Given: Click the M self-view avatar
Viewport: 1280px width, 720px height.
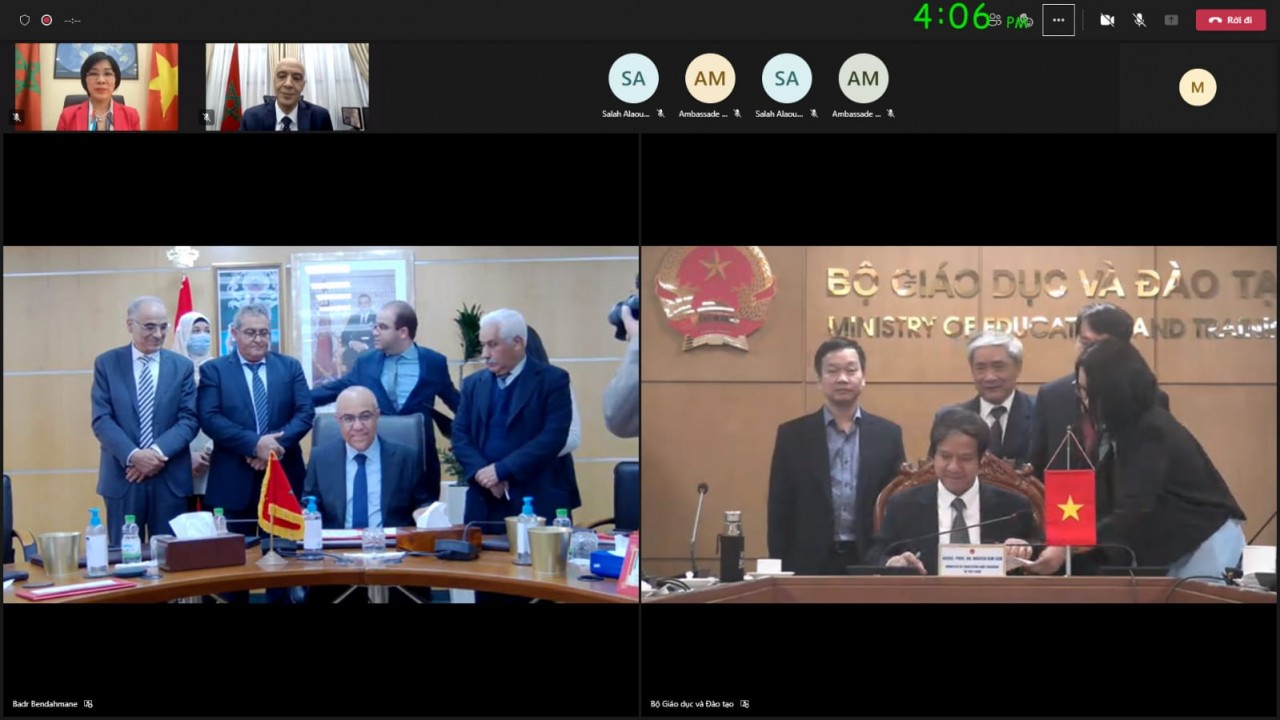Looking at the screenshot, I should (x=1197, y=87).
